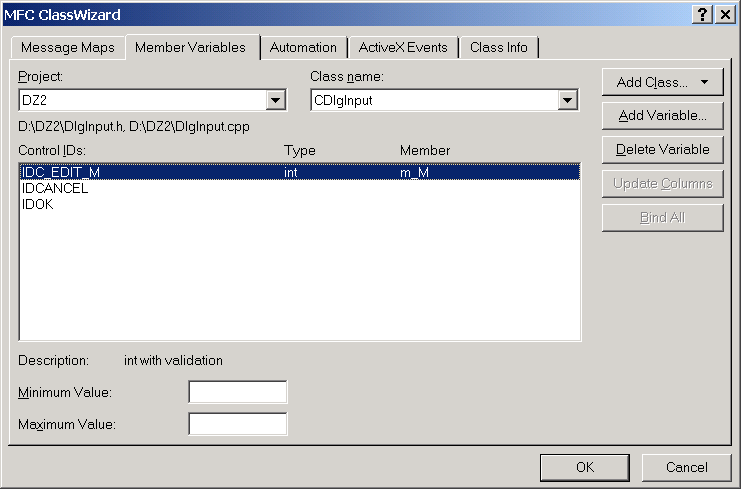Select the IDC_EDIT_M control ID row
741x489 pixels.
300,172
